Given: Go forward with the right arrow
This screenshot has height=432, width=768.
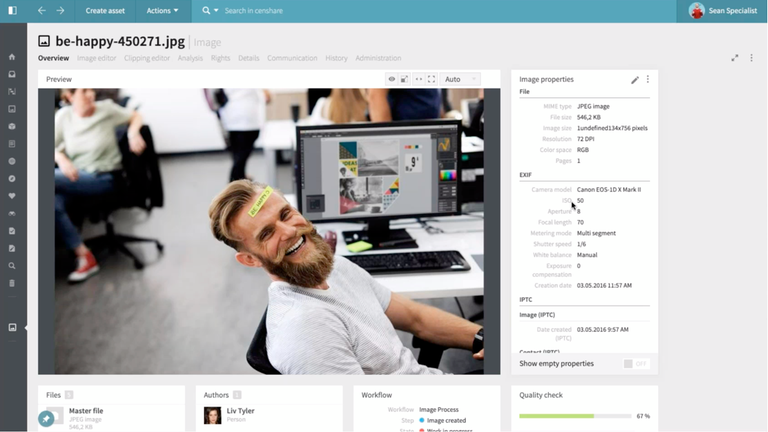Looking at the screenshot, I should click(60, 10).
